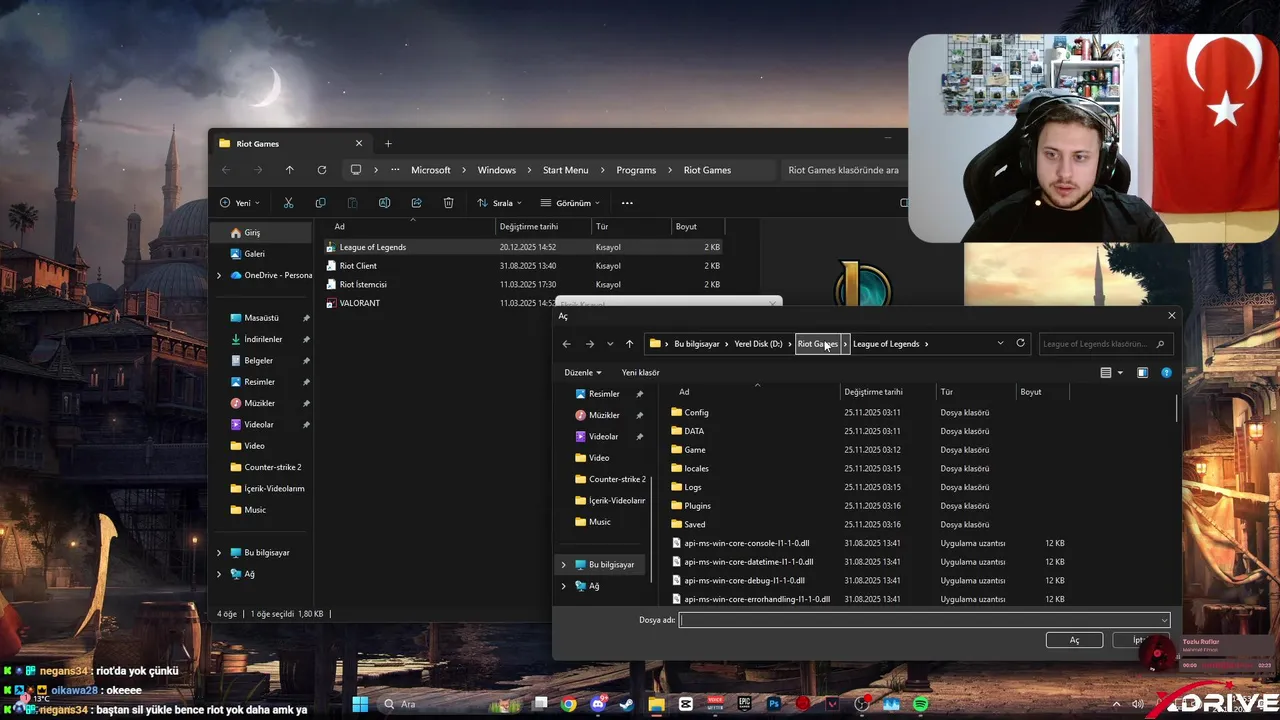
Task: Open the Yeni dropdown in Explorer toolbar
Action: 240,203
